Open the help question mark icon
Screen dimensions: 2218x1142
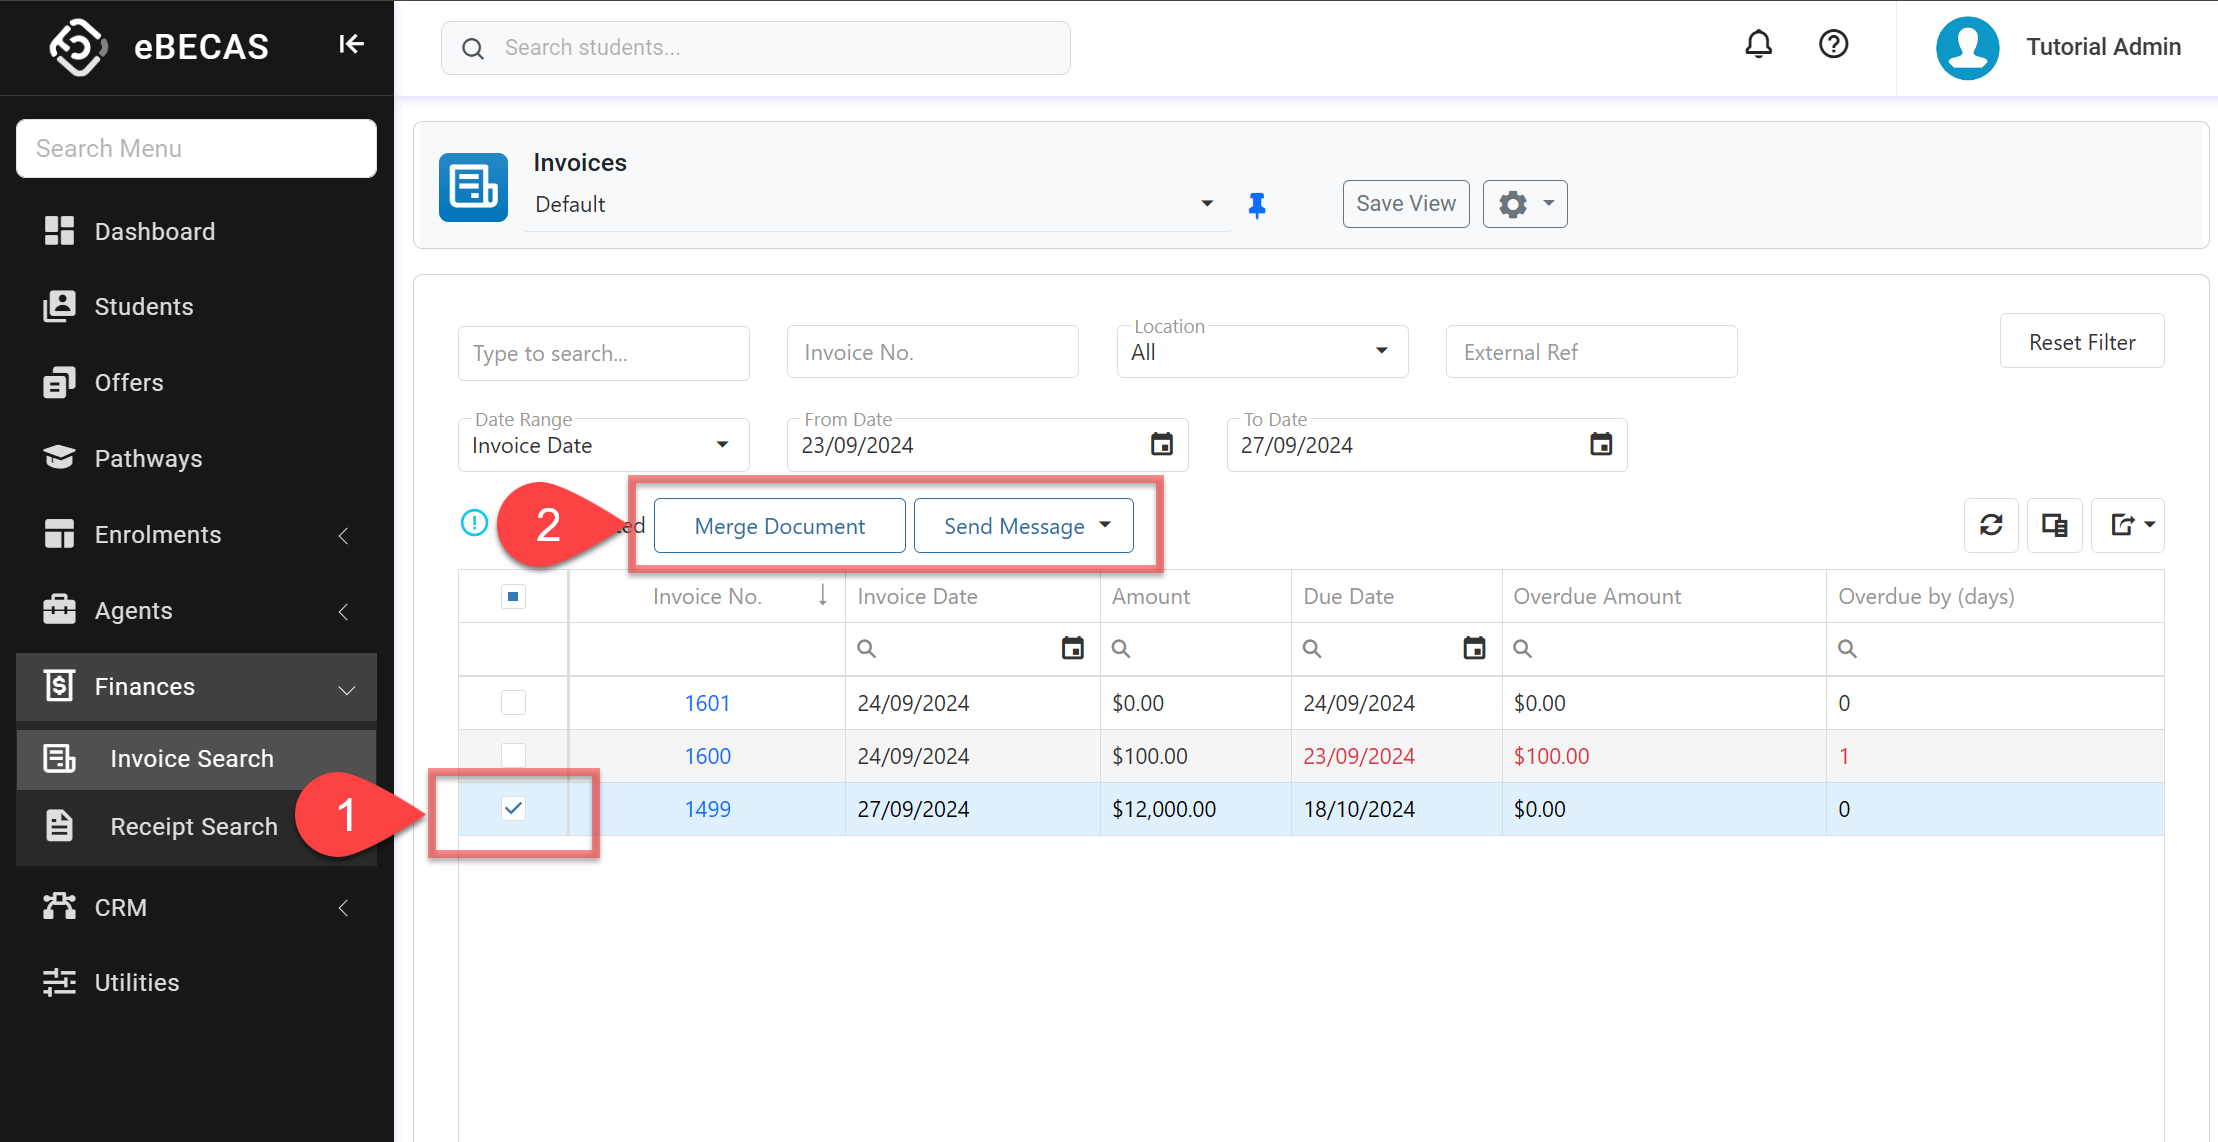pyautogui.click(x=1833, y=45)
